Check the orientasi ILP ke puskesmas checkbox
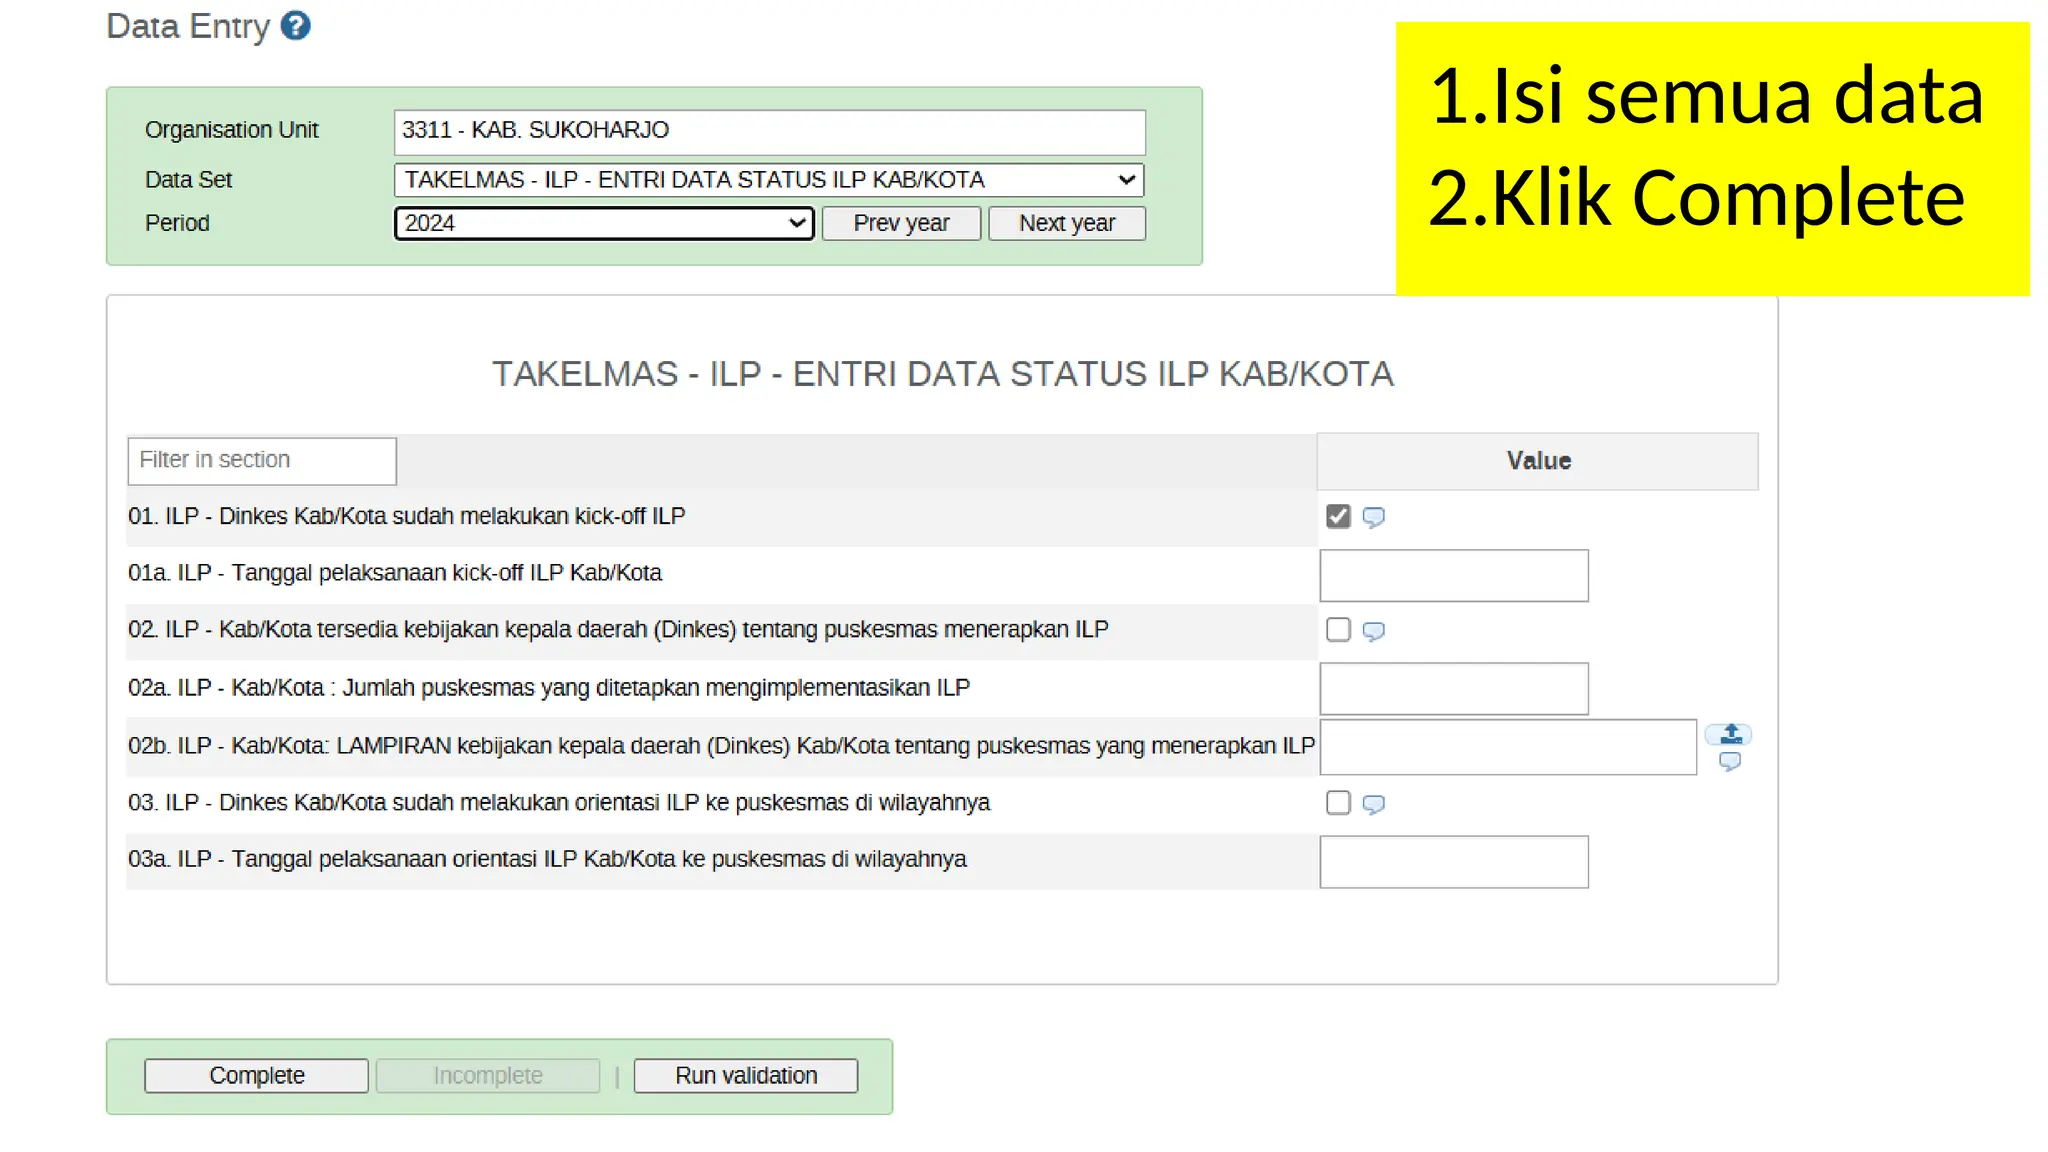The image size is (2048, 1152). tap(1338, 803)
